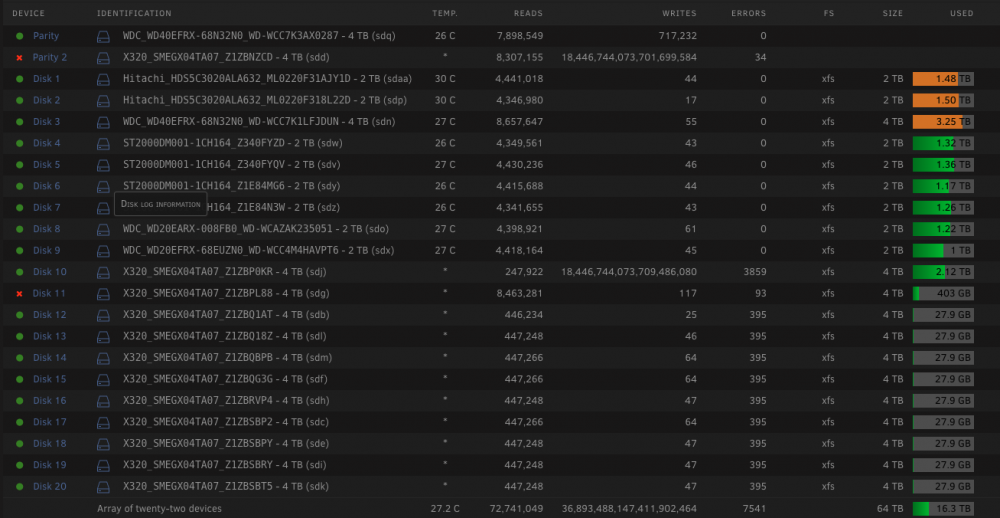Open disk log icon for Disk 1
Screen dimensions: 1000x518
click(103, 79)
